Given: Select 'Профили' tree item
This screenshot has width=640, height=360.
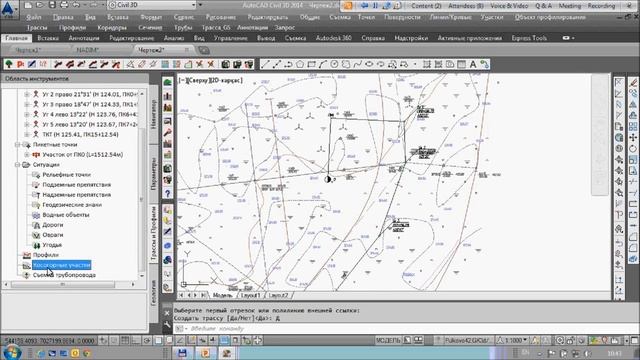Looking at the screenshot, I should [x=46, y=255].
